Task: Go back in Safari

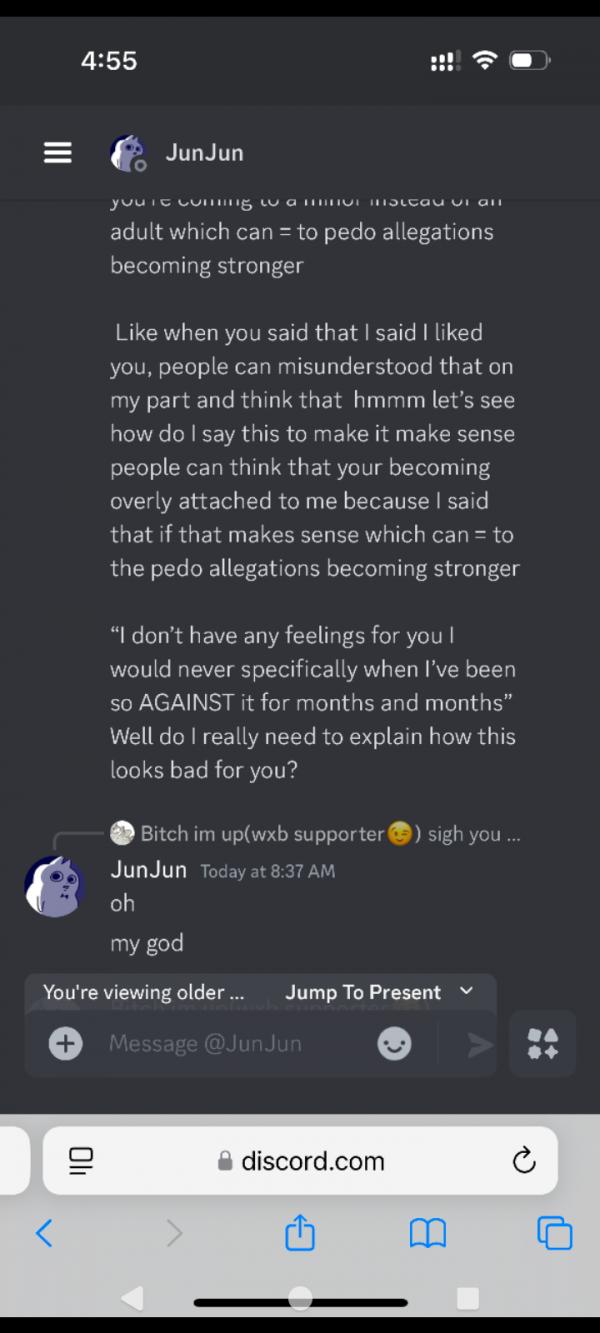Action: 44,1233
